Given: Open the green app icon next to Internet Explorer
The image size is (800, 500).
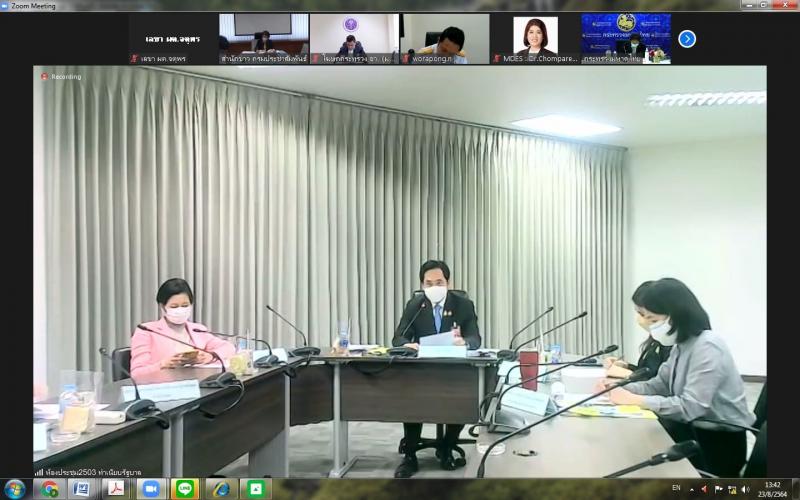Looking at the screenshot, I should (x=255, y=489).
